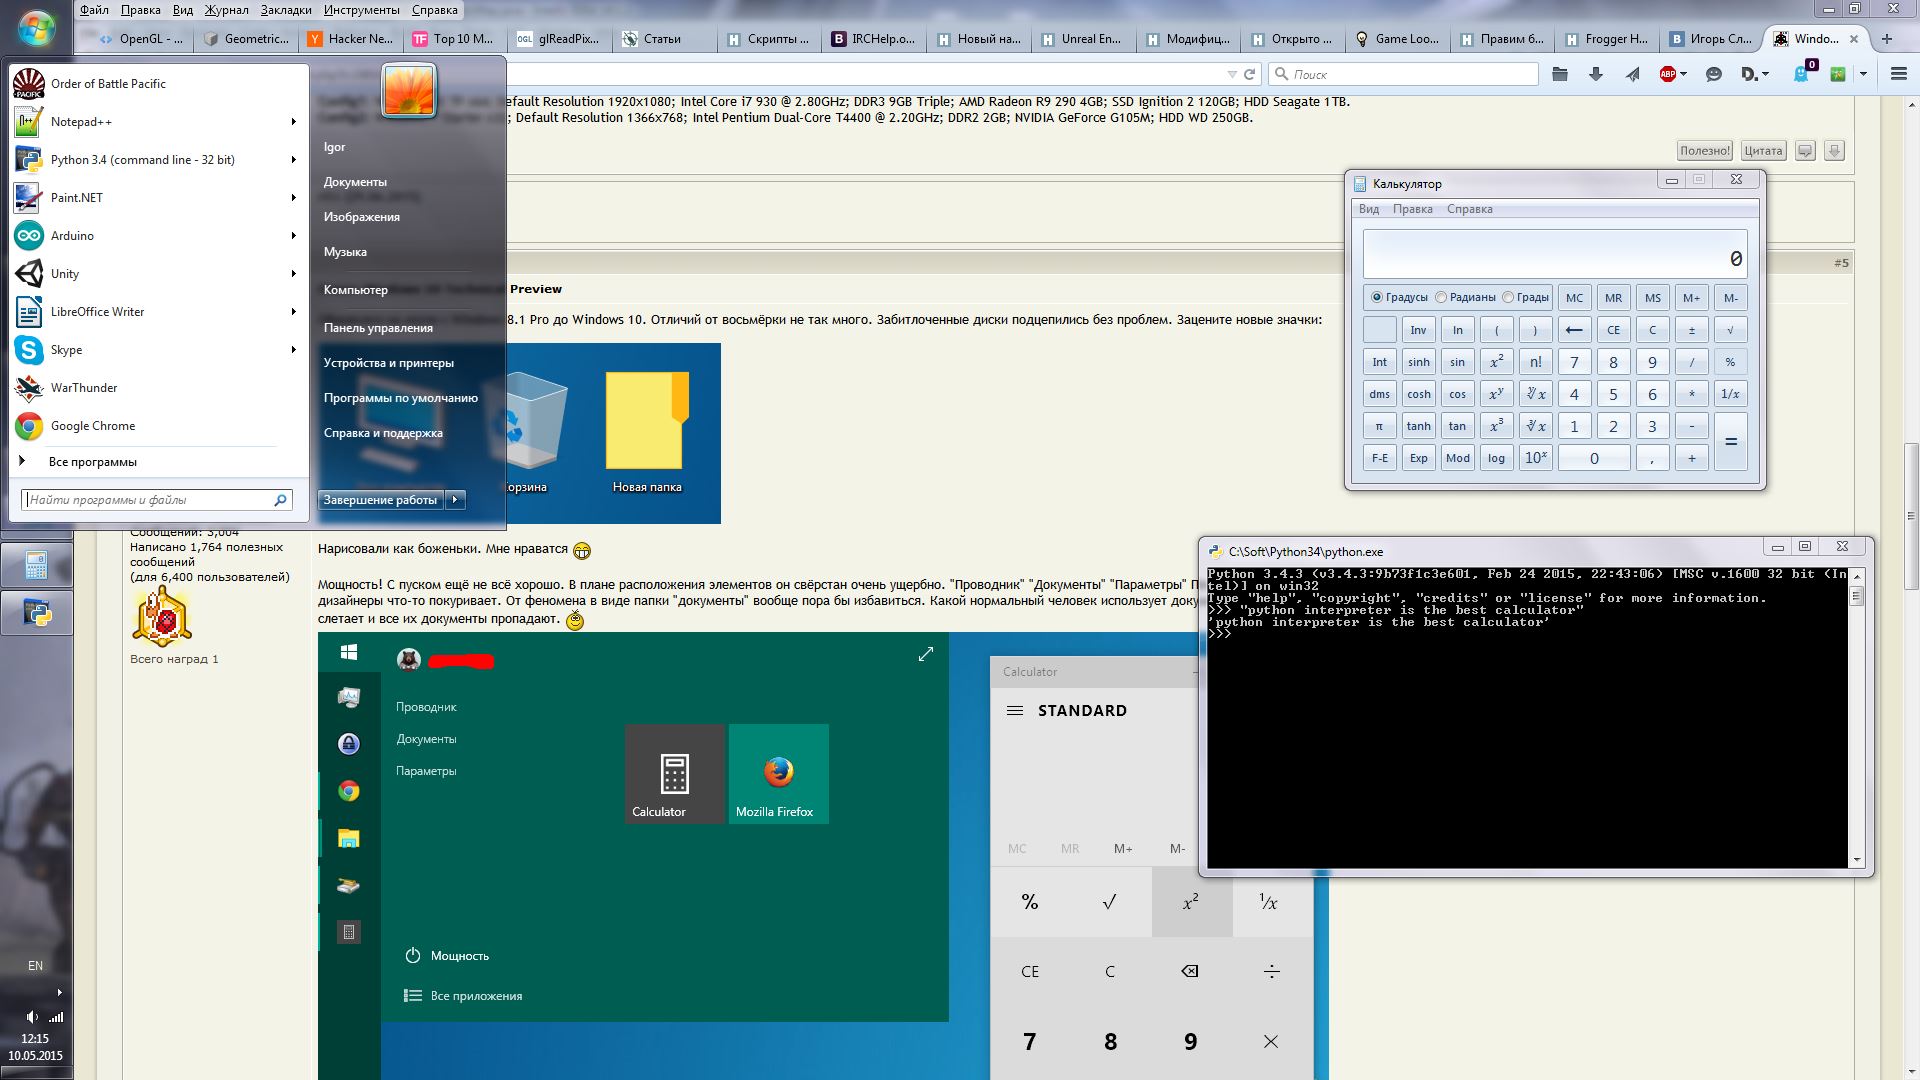Click the Ghostery ghost icon
This screenshot has width=1920, height=1080.
coord(1800,75)
